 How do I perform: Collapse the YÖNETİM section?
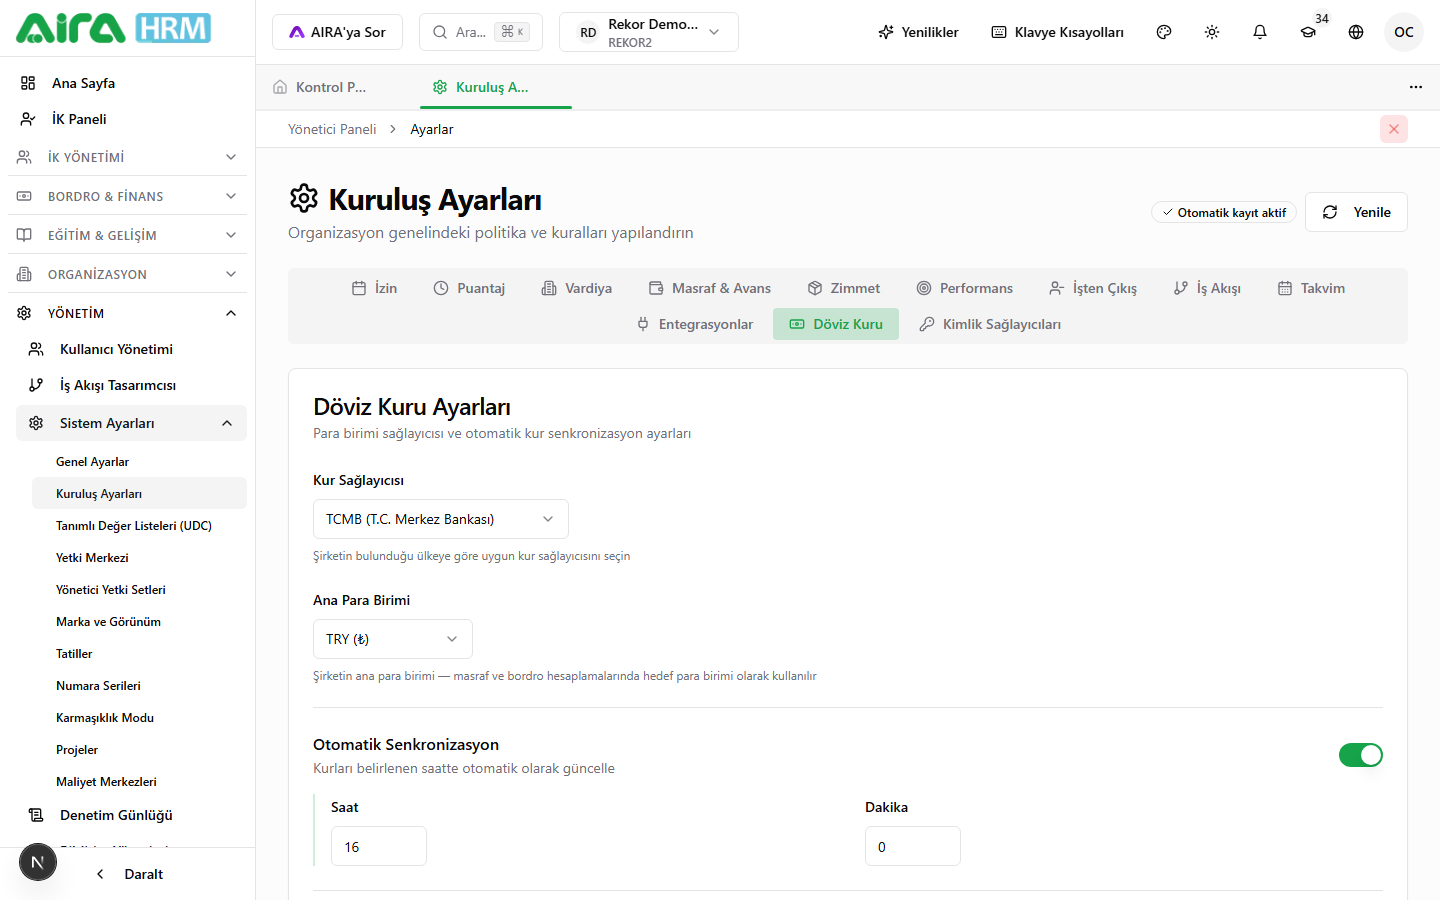tap(128, 313)
